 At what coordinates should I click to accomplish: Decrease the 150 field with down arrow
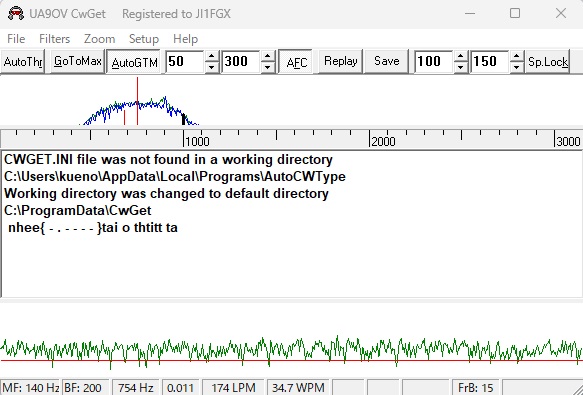[516, 67]
